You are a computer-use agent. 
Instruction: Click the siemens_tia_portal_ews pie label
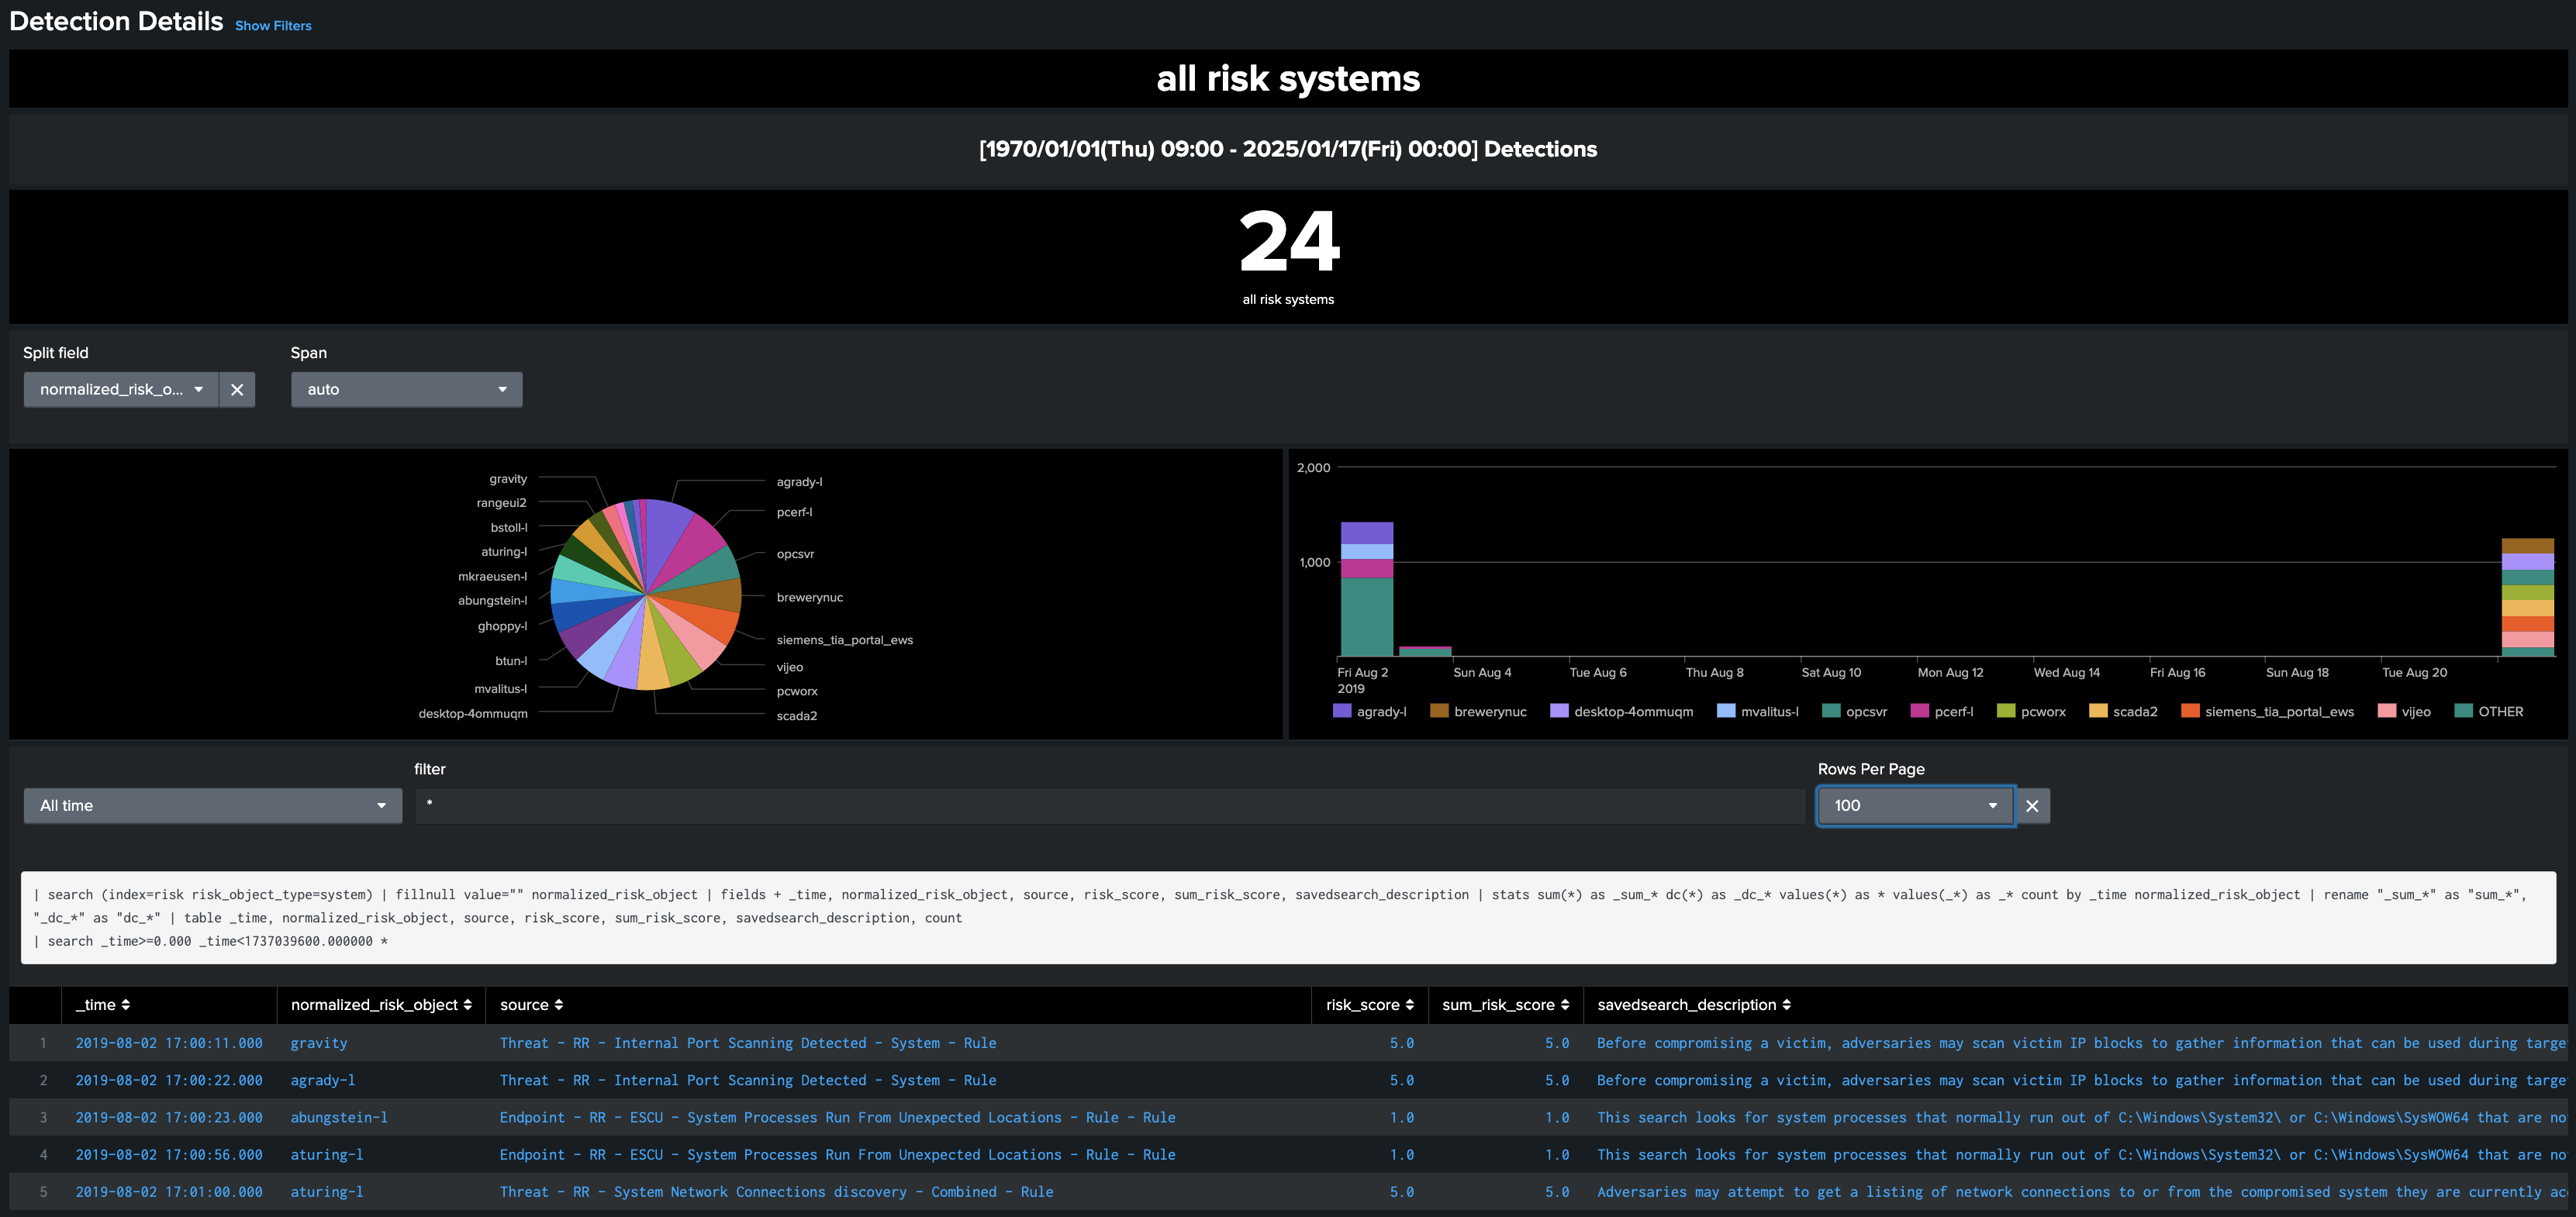(x=844, y=640)
